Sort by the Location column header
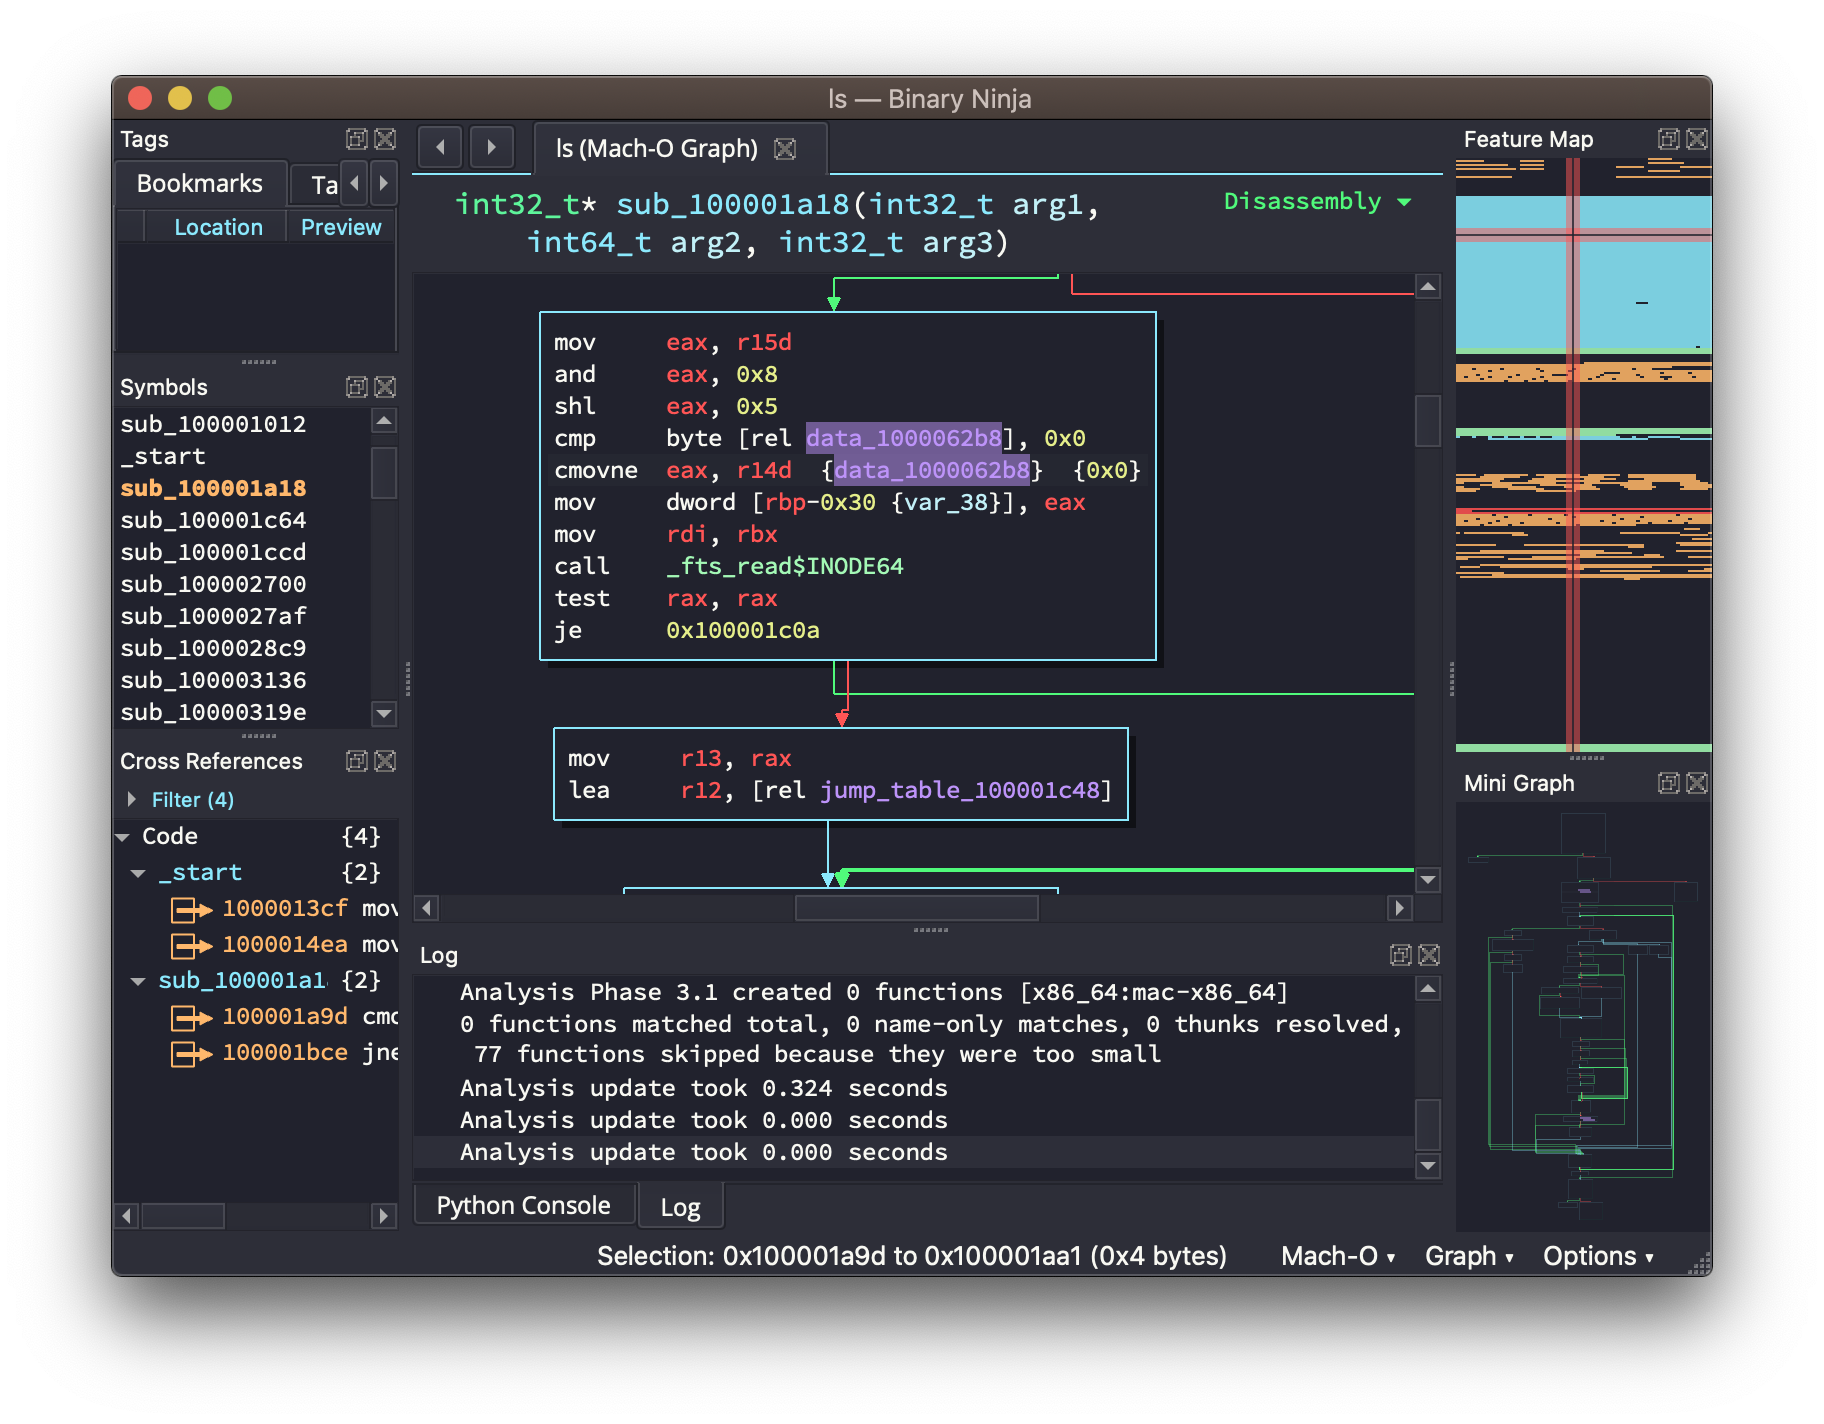Screen dimensions: 1824x1424 (x=217, y=227)
